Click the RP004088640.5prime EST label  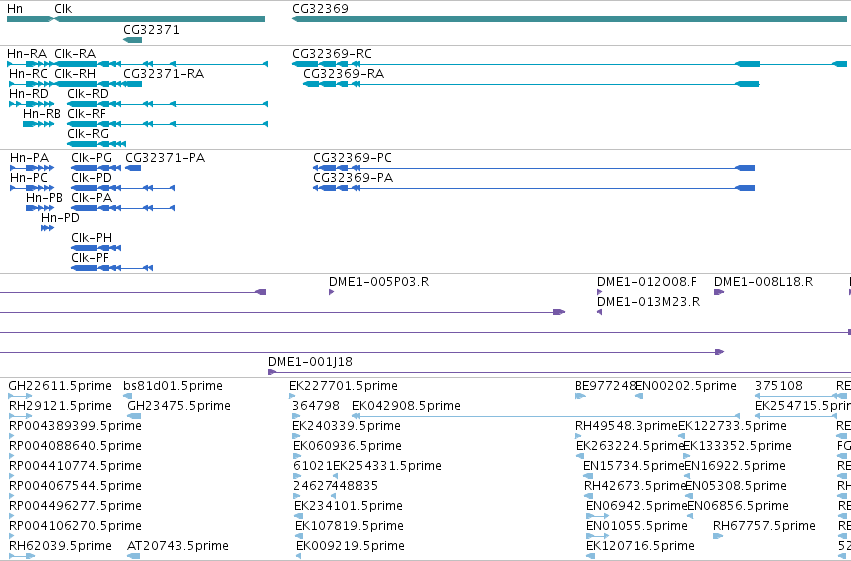point(75,447)
